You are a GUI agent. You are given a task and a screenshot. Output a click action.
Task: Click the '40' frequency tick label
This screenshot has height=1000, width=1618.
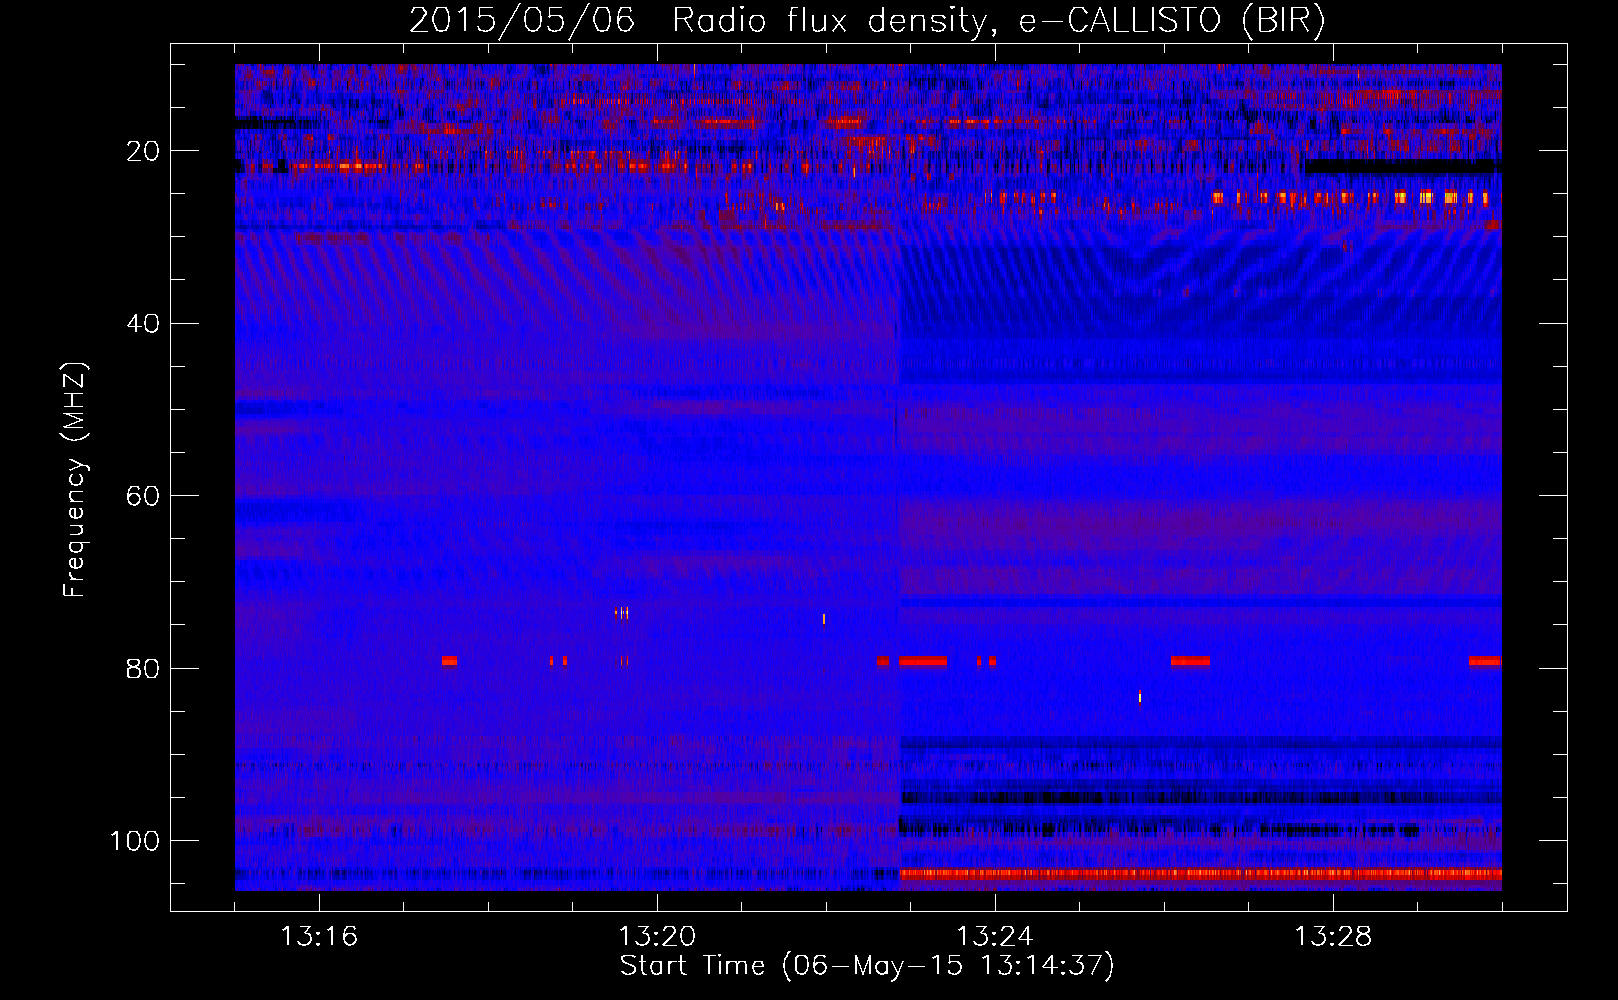143,324
